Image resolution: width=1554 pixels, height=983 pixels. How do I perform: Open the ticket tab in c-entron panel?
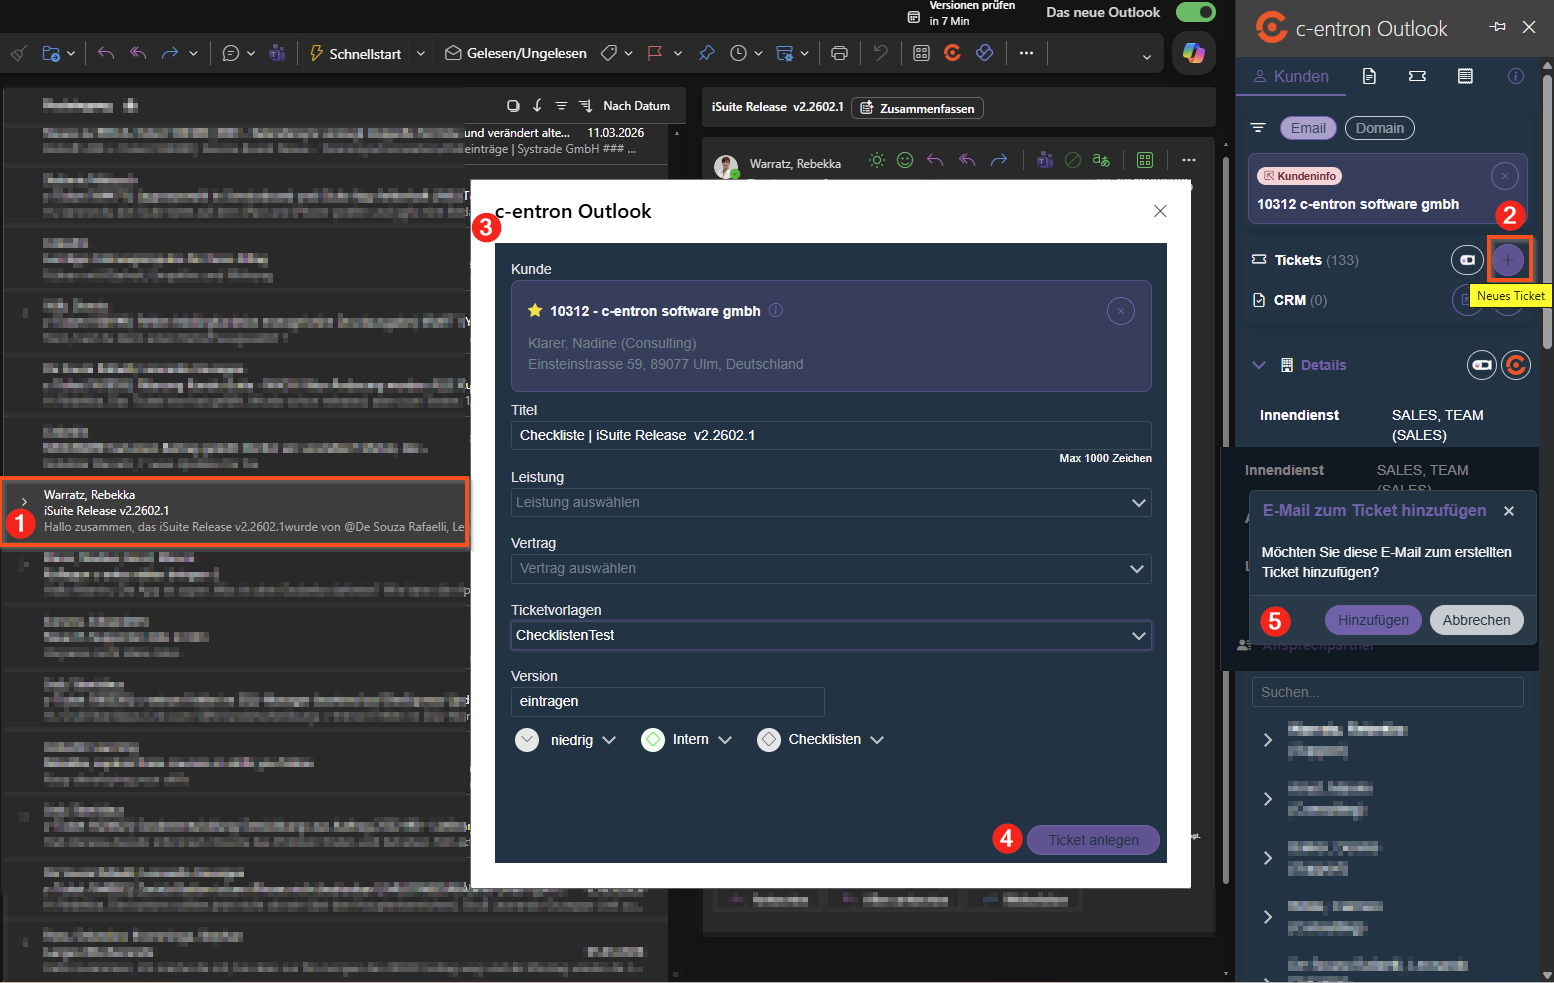point(1417,76)
